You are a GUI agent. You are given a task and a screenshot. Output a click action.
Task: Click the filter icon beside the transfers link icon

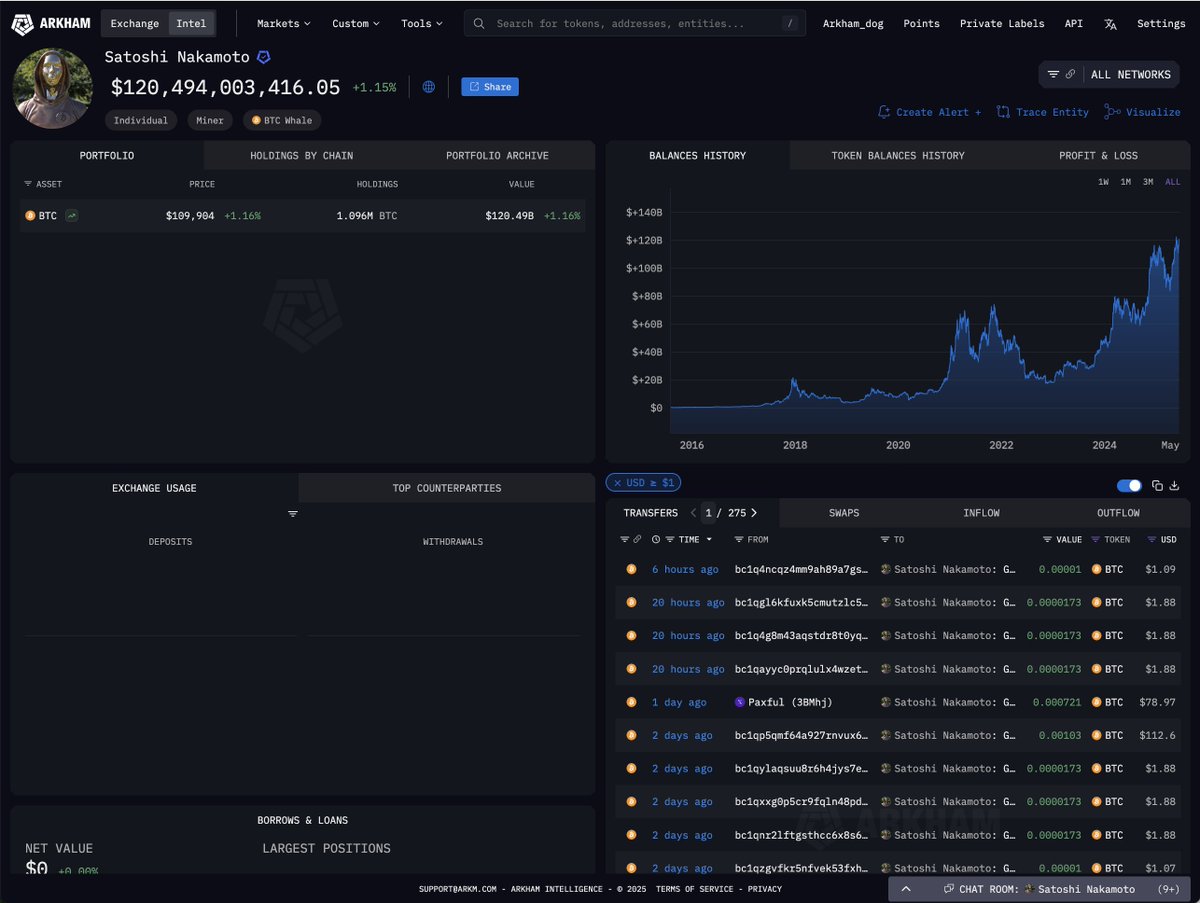point(625,539)
